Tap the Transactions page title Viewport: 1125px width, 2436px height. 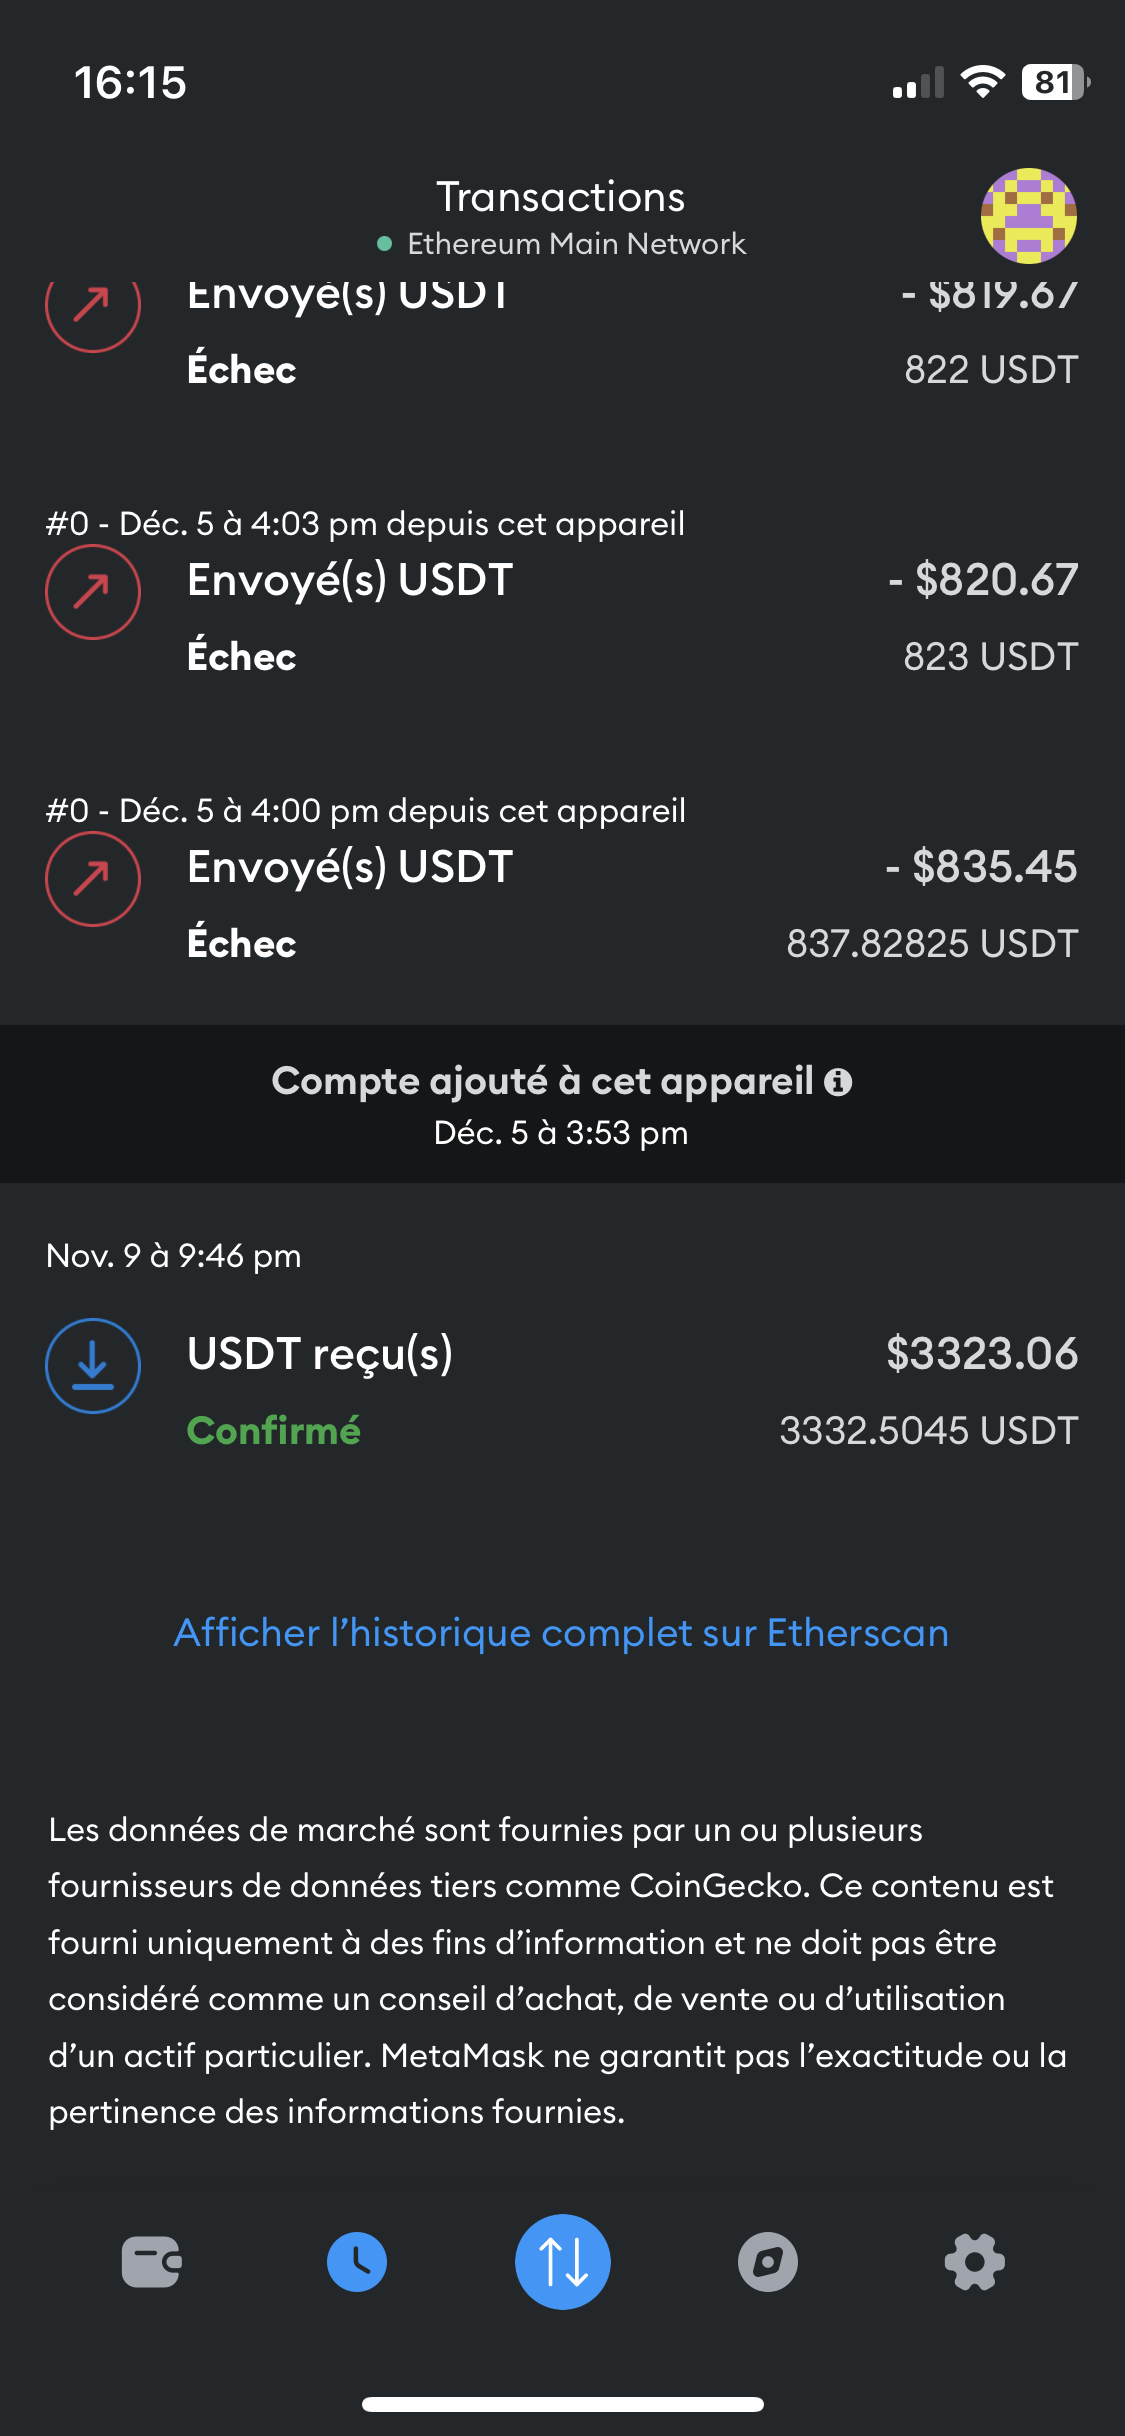[x=560, y=197]
